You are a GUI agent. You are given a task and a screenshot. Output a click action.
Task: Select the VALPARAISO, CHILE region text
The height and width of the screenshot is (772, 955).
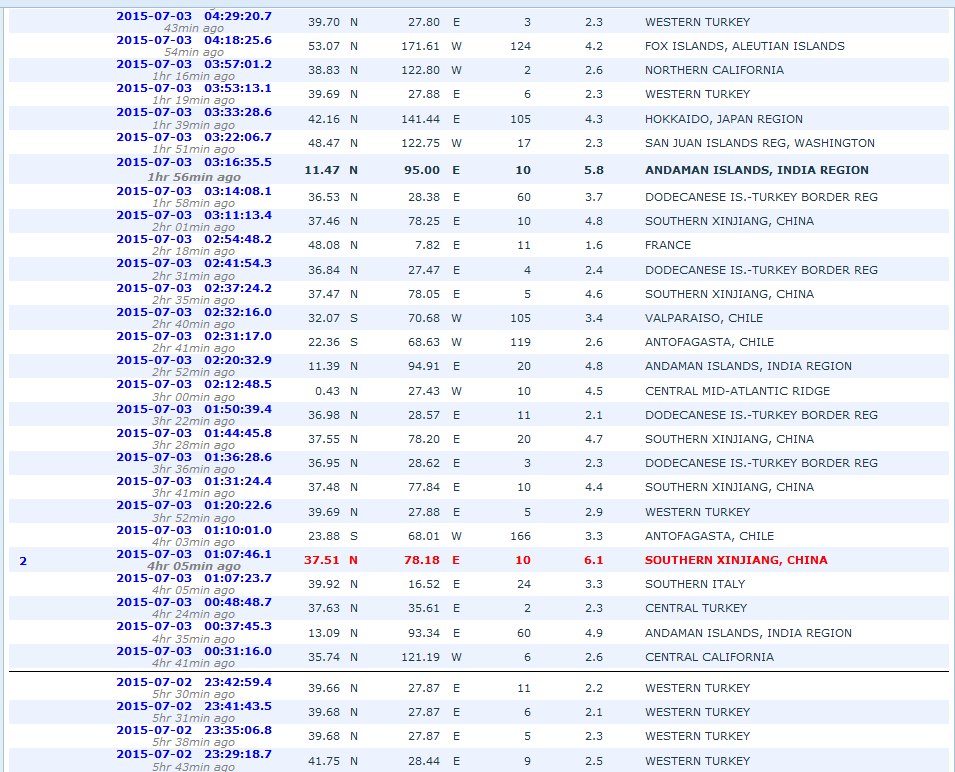(704, 318)
